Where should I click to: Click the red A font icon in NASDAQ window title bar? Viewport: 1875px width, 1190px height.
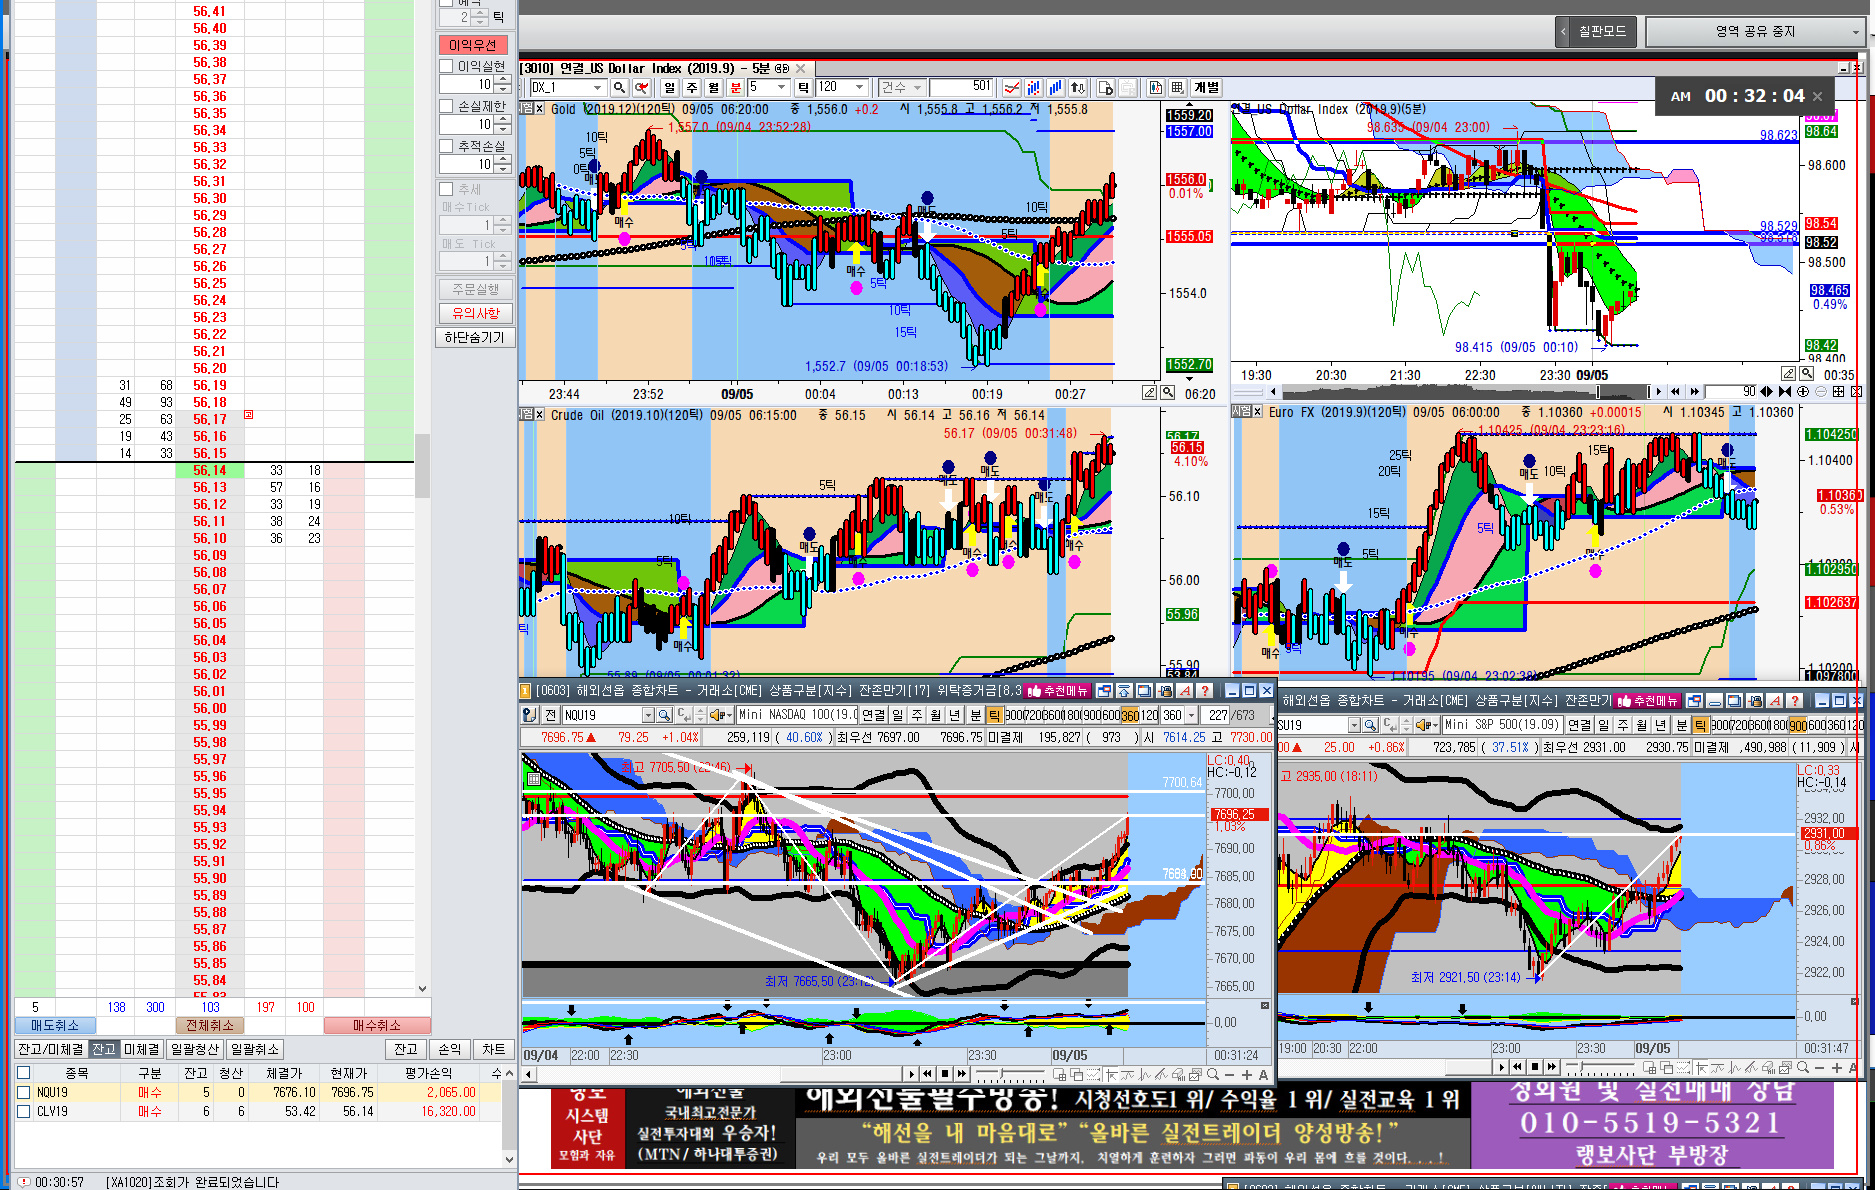point(1185,691)
